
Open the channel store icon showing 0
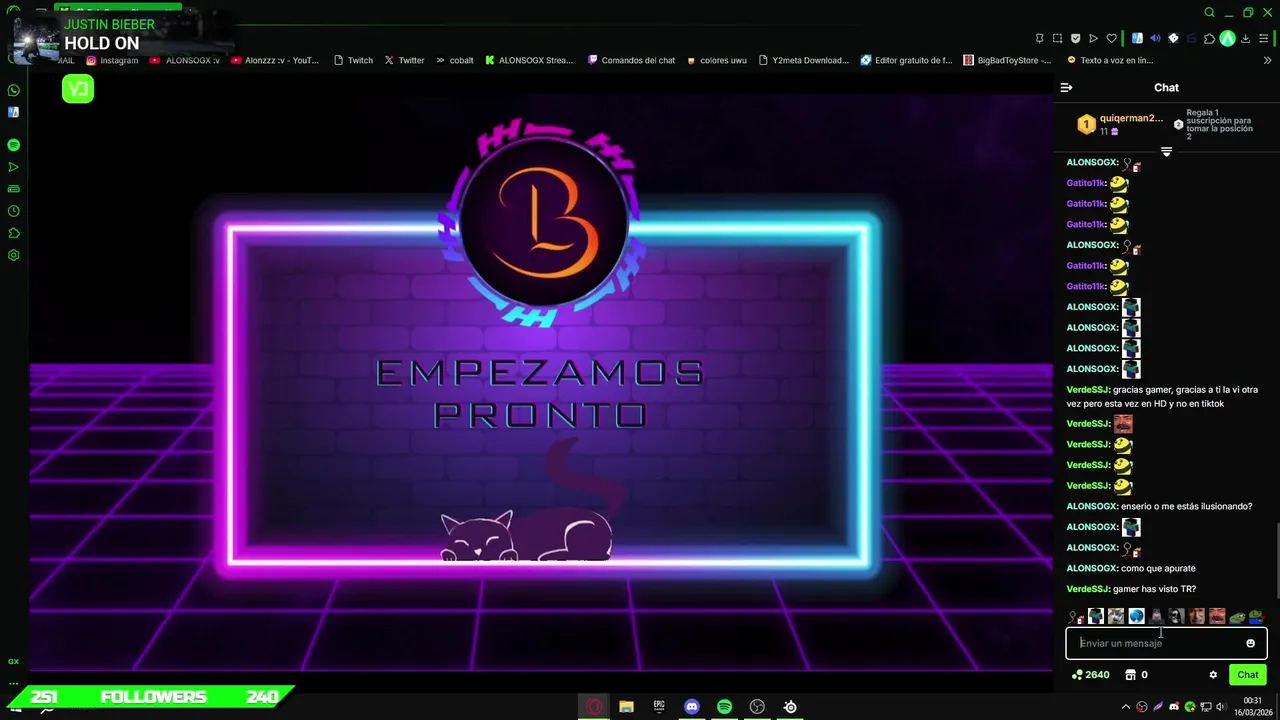pyautogui.click(x=1136, y=675)
